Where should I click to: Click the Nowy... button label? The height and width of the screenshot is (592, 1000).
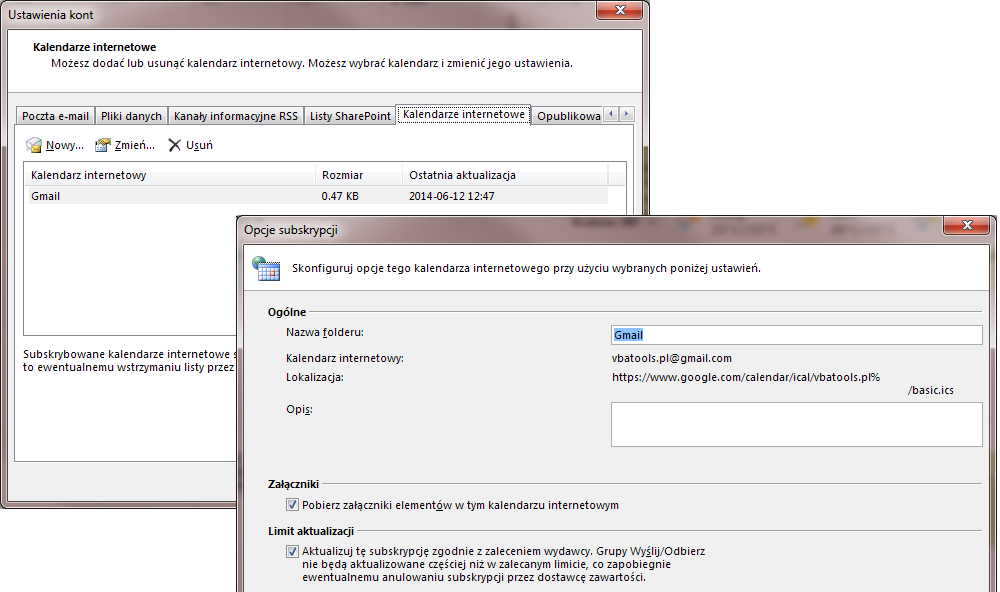pyautogui.click(x=64, y=145)
